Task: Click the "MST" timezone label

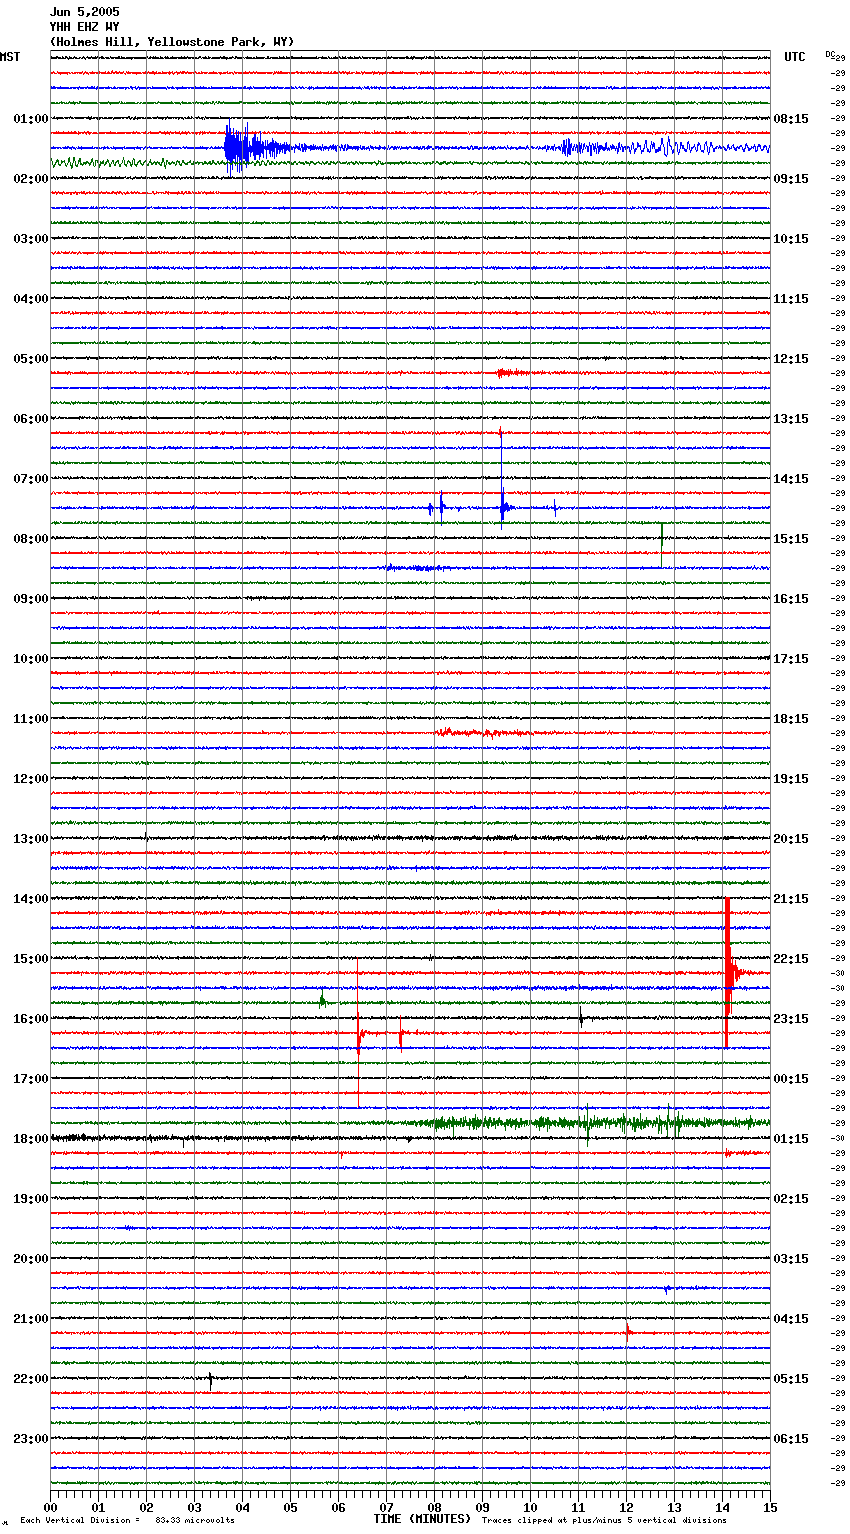Action: [10, 57]
